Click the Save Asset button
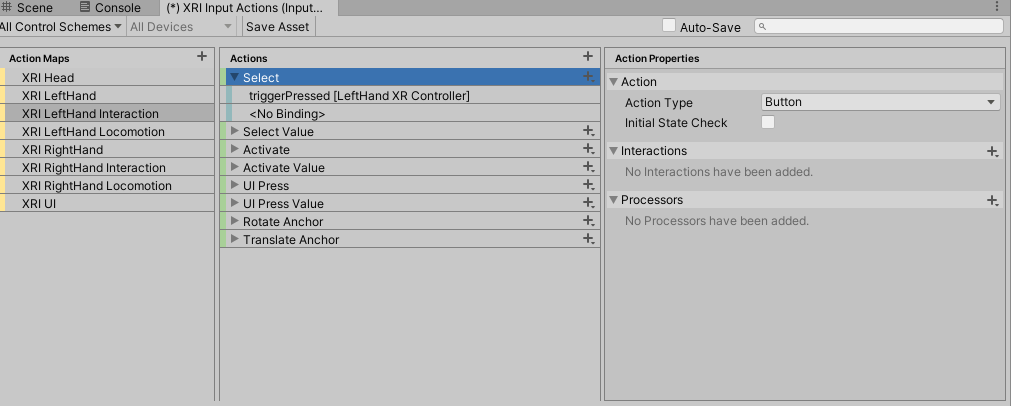This screenshot has height=406, width=1011. click(277, 27)
